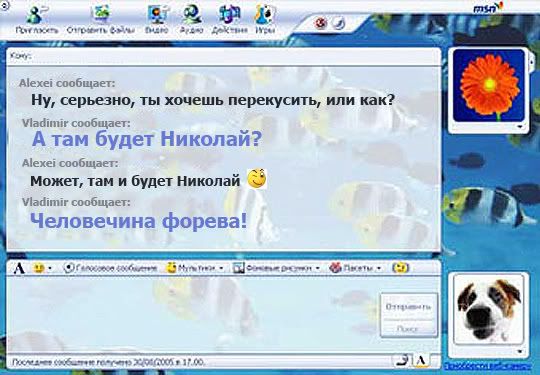Send a nudge with the shaking face icon
The image size is (540, 375).
pyautogui.click(x=401, y=268)
